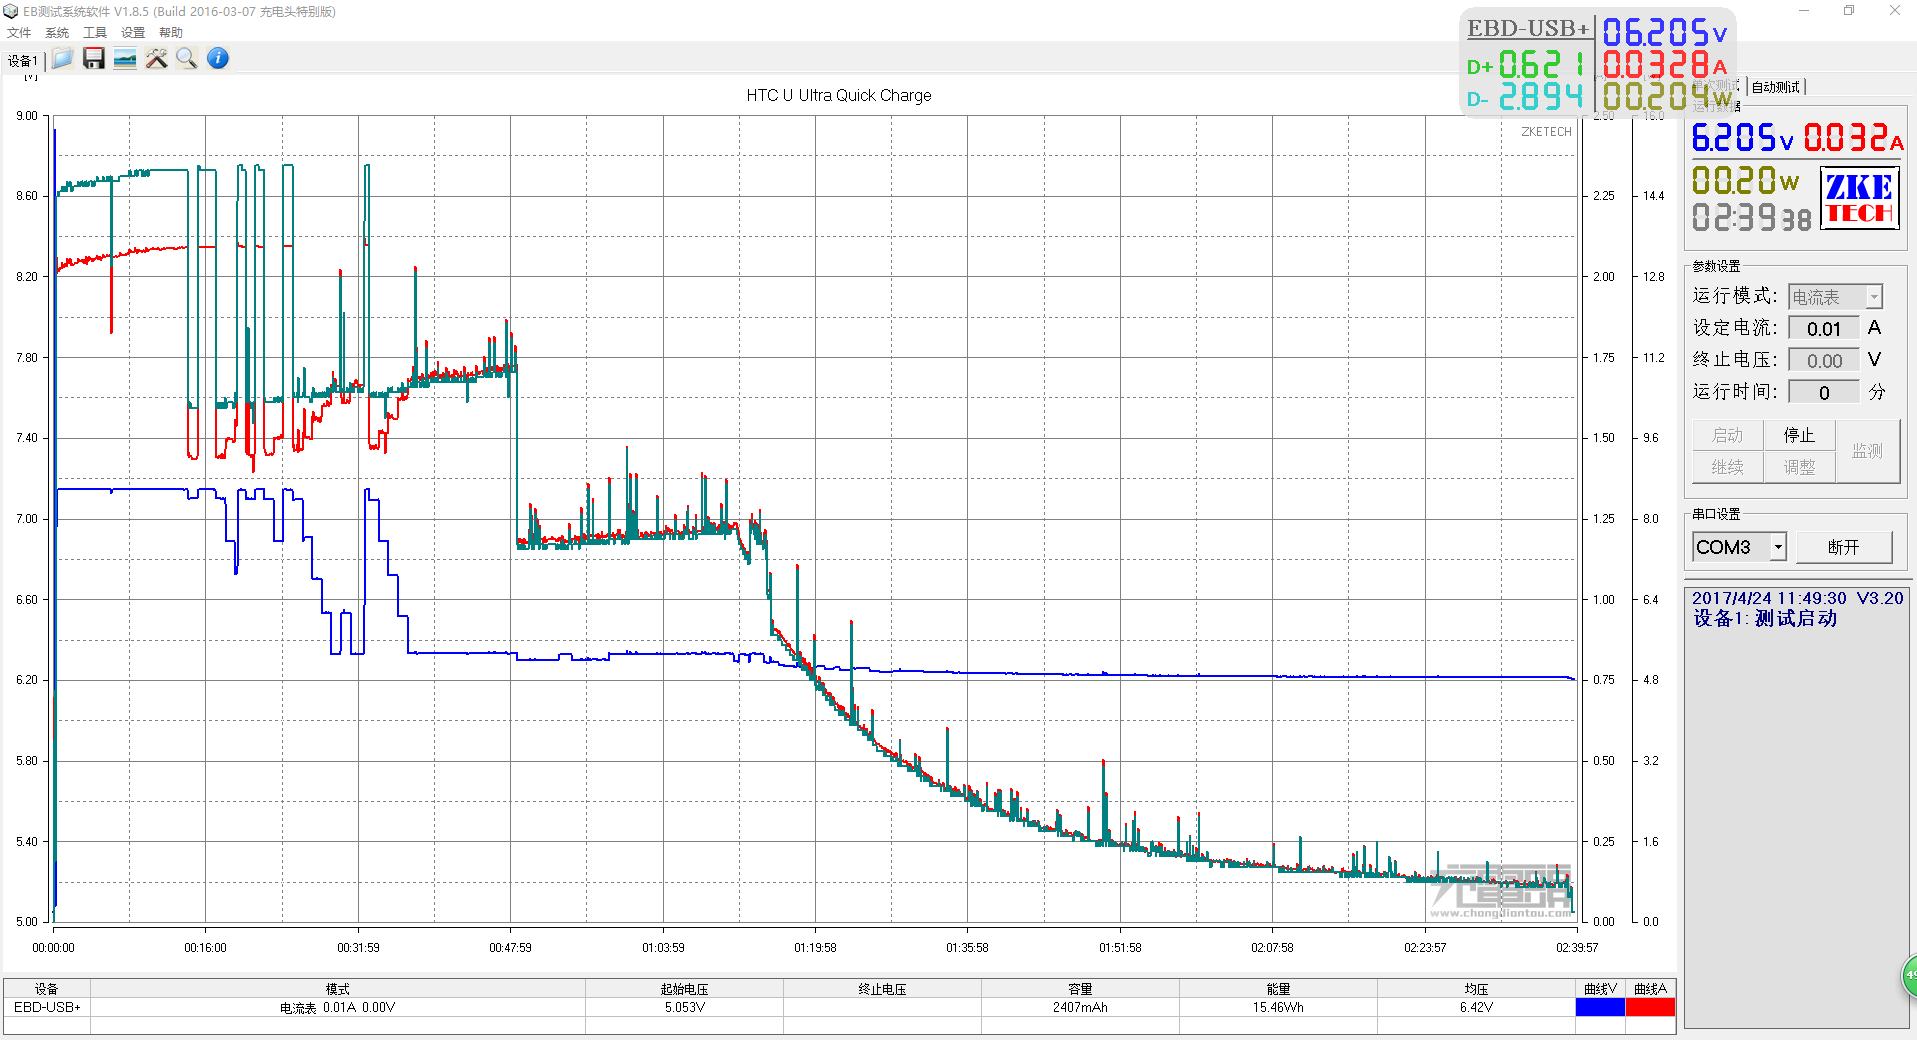Screen dimensions: 1917x1040
Task: Open file with the folder toolbar icon
Action: pyautogui.click(x=62, y=58)
